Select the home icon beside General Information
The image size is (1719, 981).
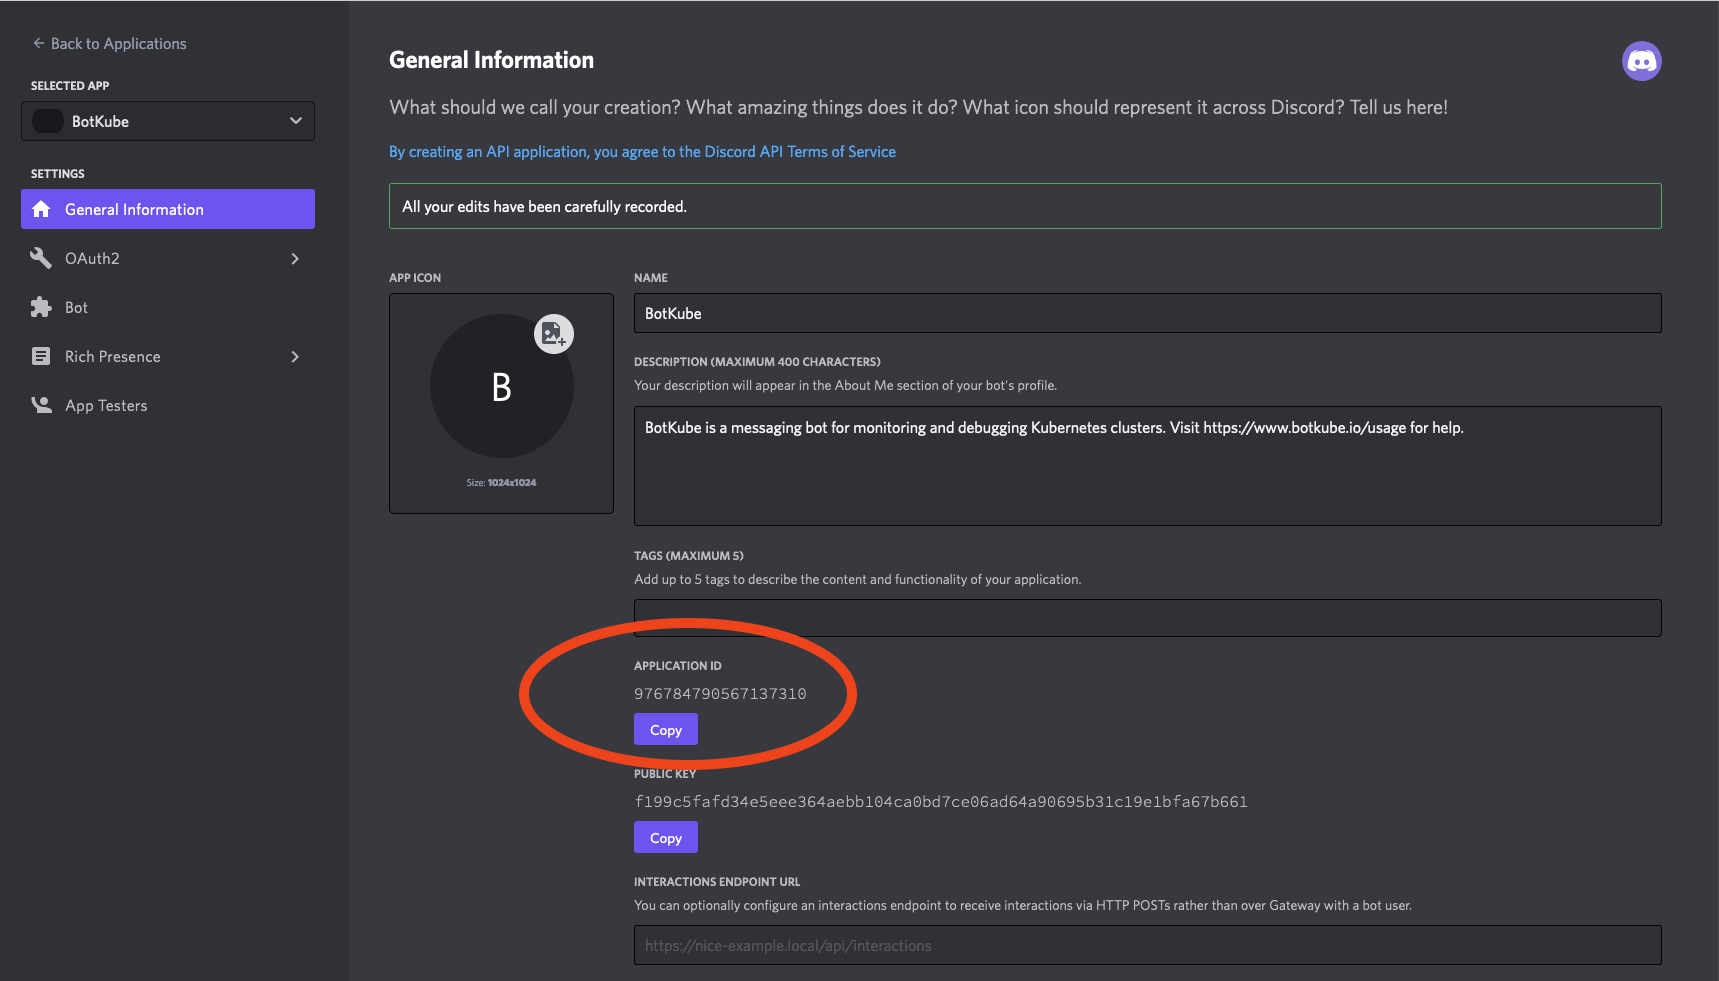coord(41,209)
